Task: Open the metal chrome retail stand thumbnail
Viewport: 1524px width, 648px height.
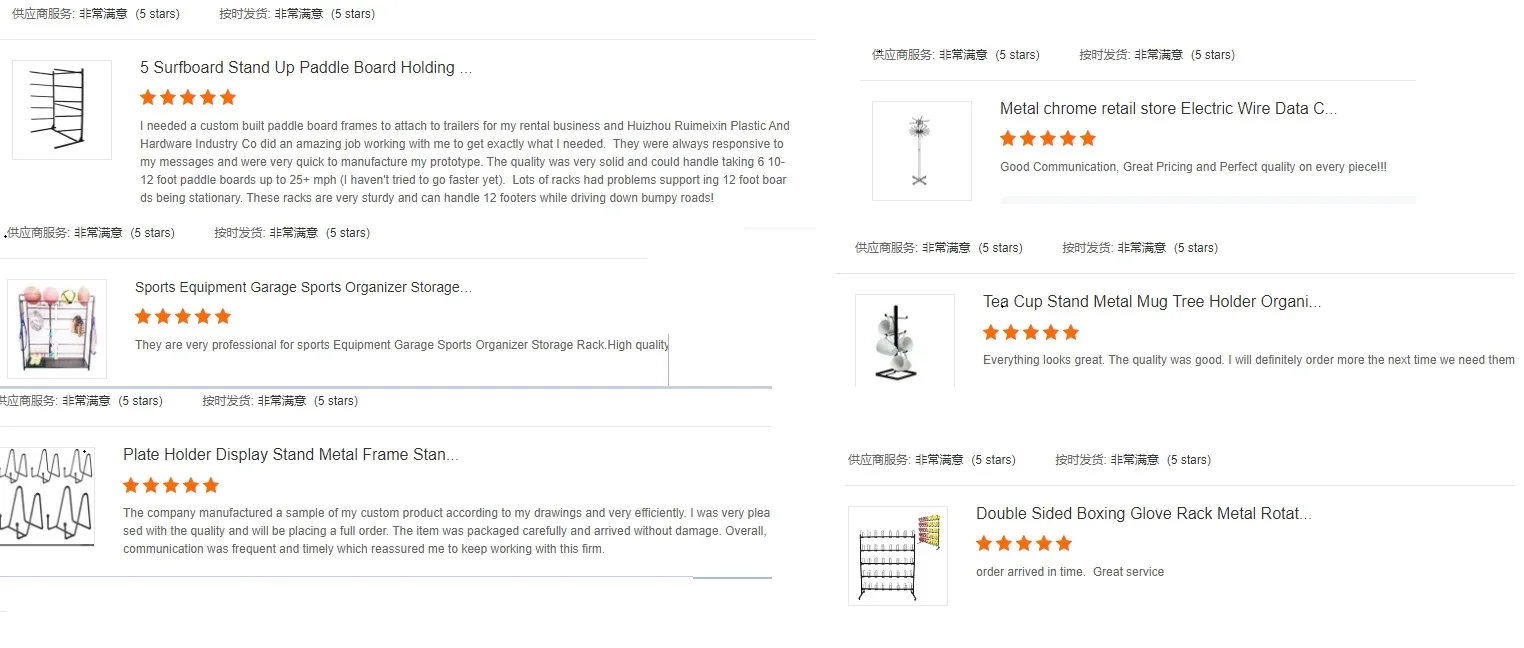Action: tap(921, 151)
